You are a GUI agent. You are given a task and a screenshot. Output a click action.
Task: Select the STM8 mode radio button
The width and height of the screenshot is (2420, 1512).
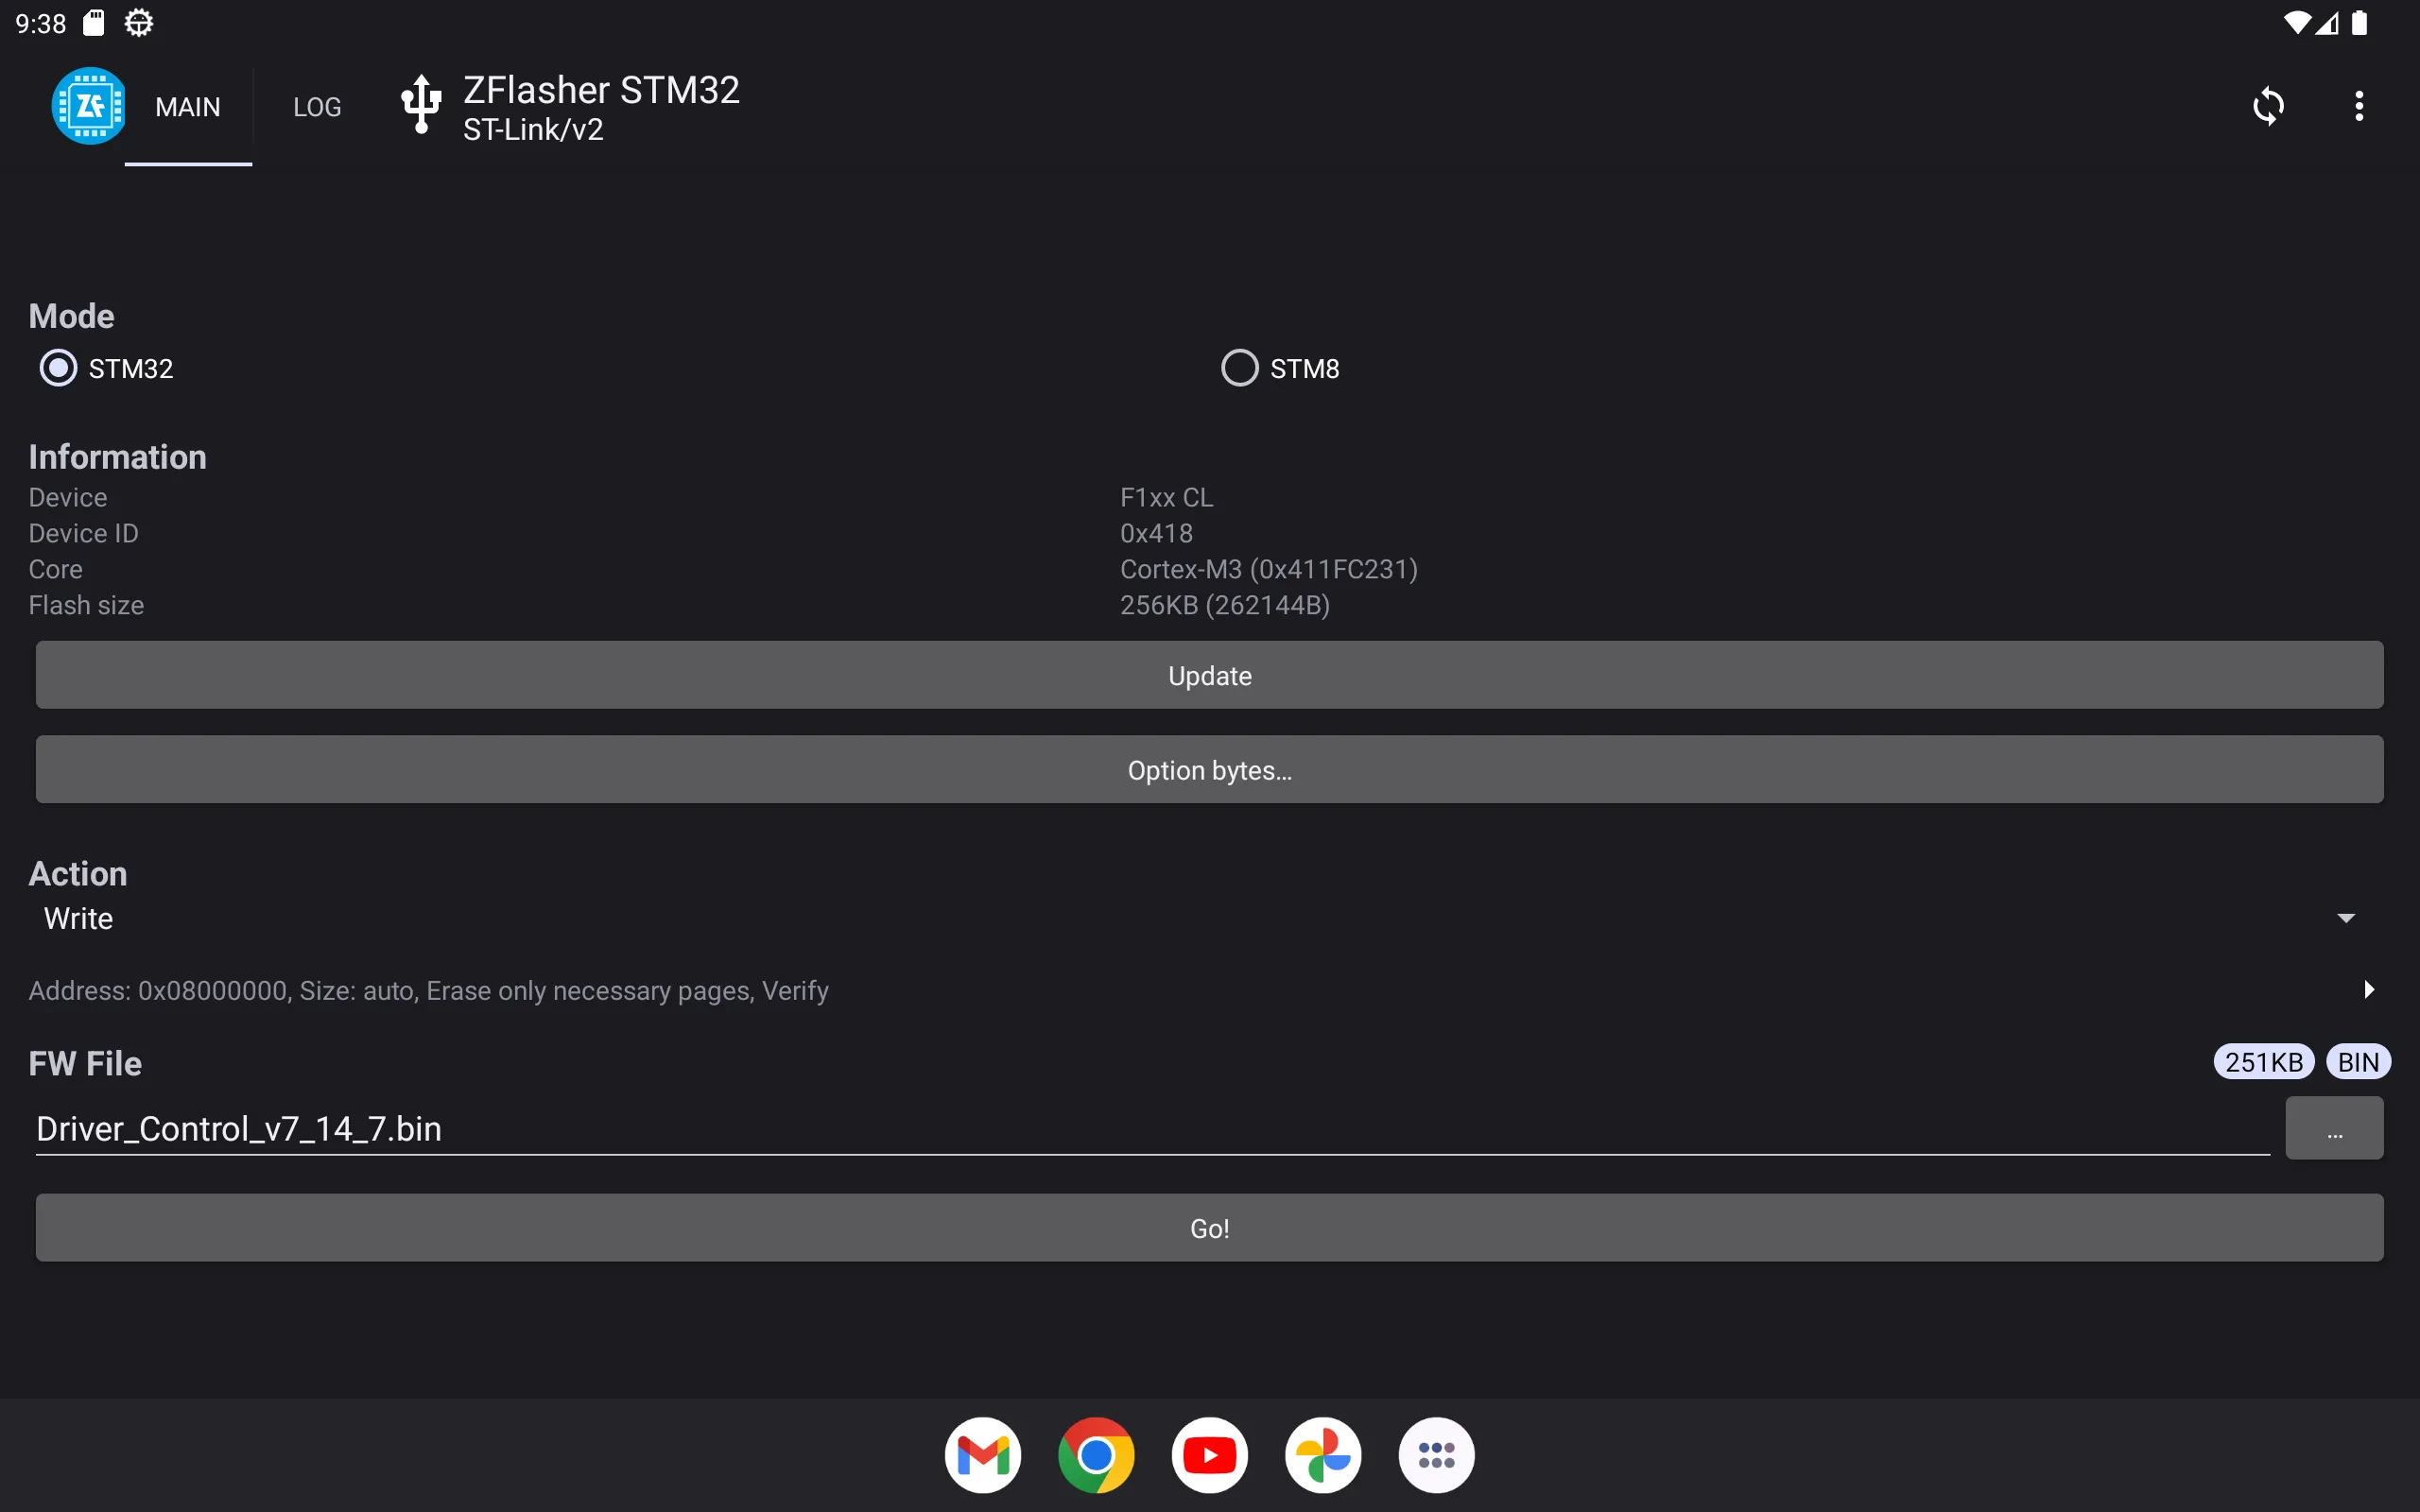[x=1237, y=368]
